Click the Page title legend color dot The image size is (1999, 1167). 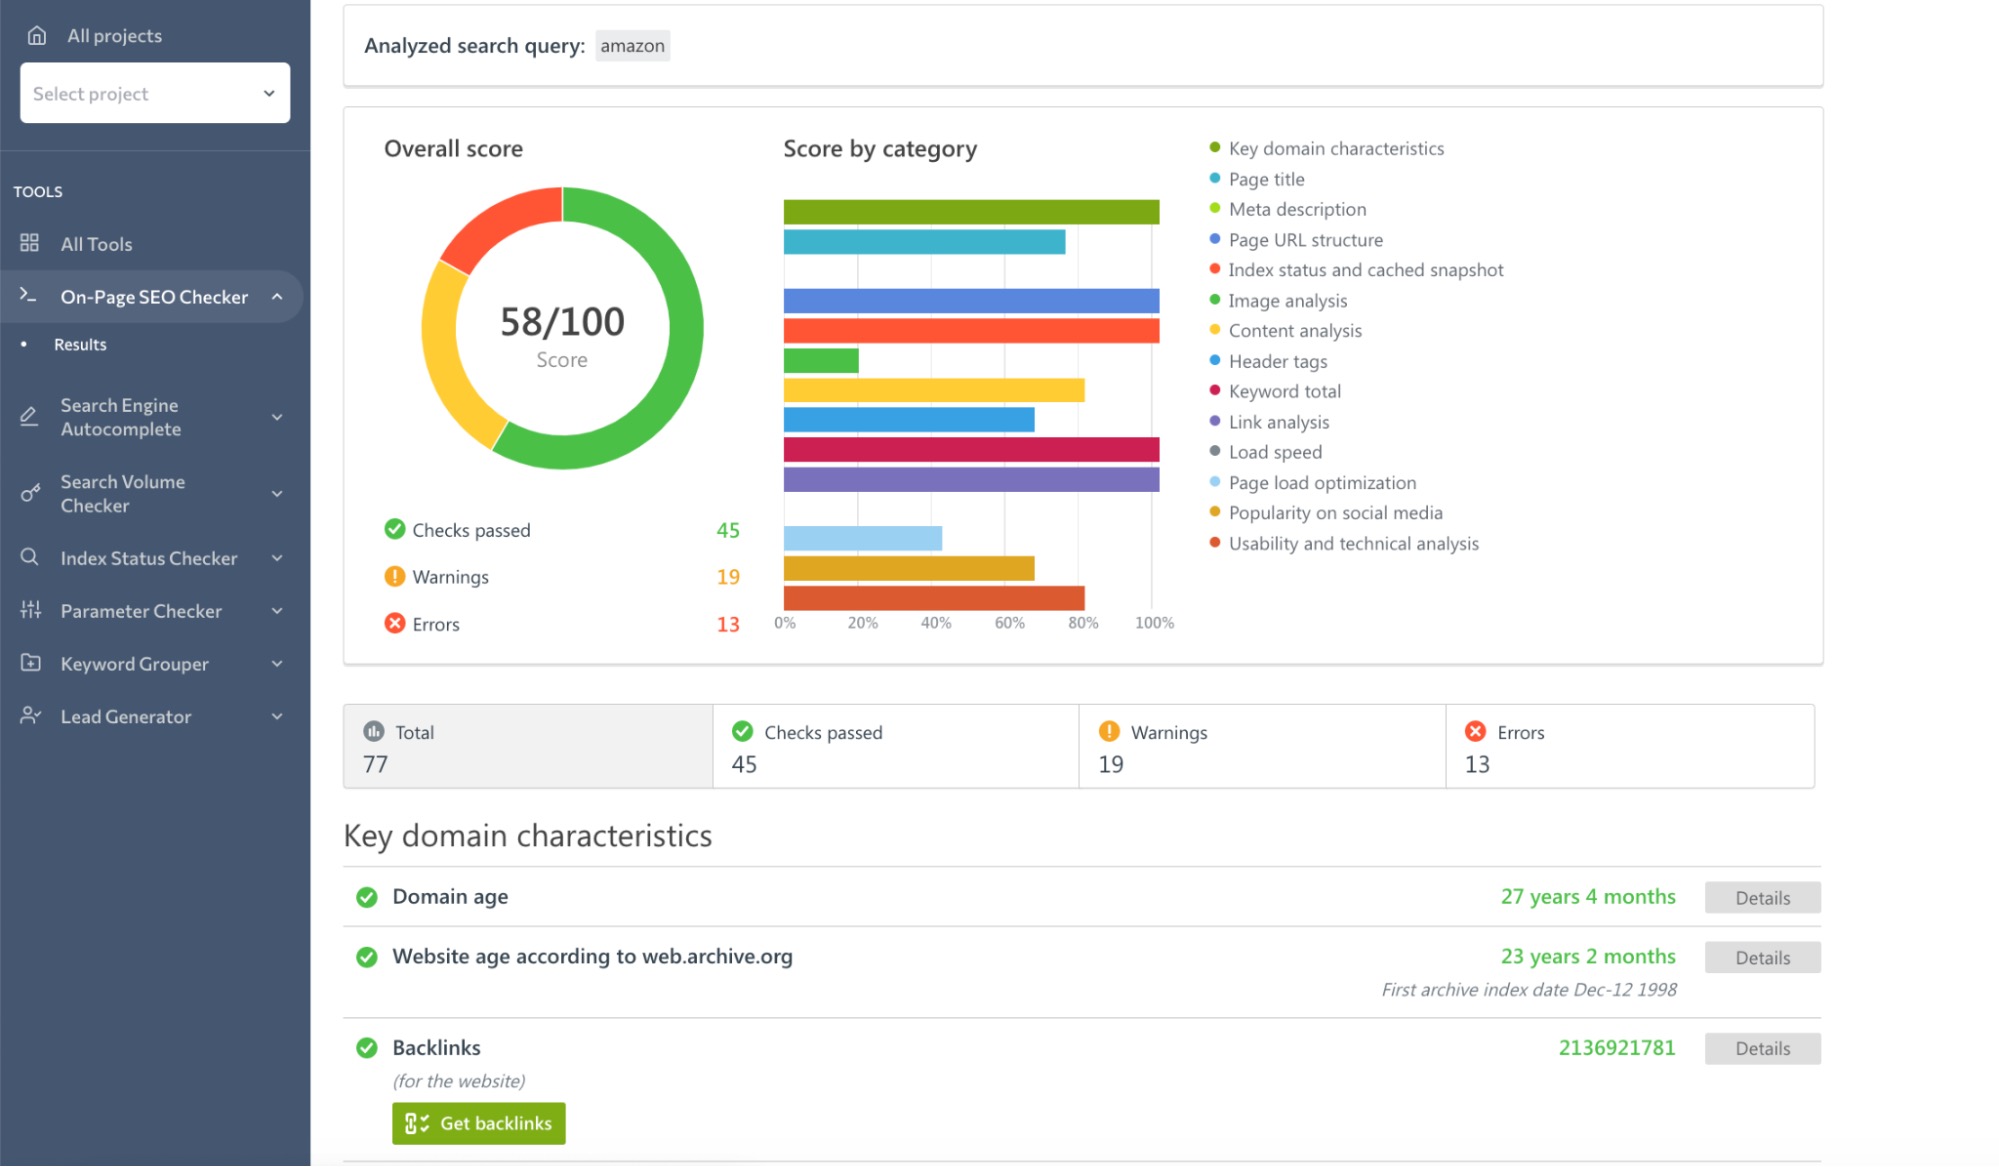click(1214, 178)
